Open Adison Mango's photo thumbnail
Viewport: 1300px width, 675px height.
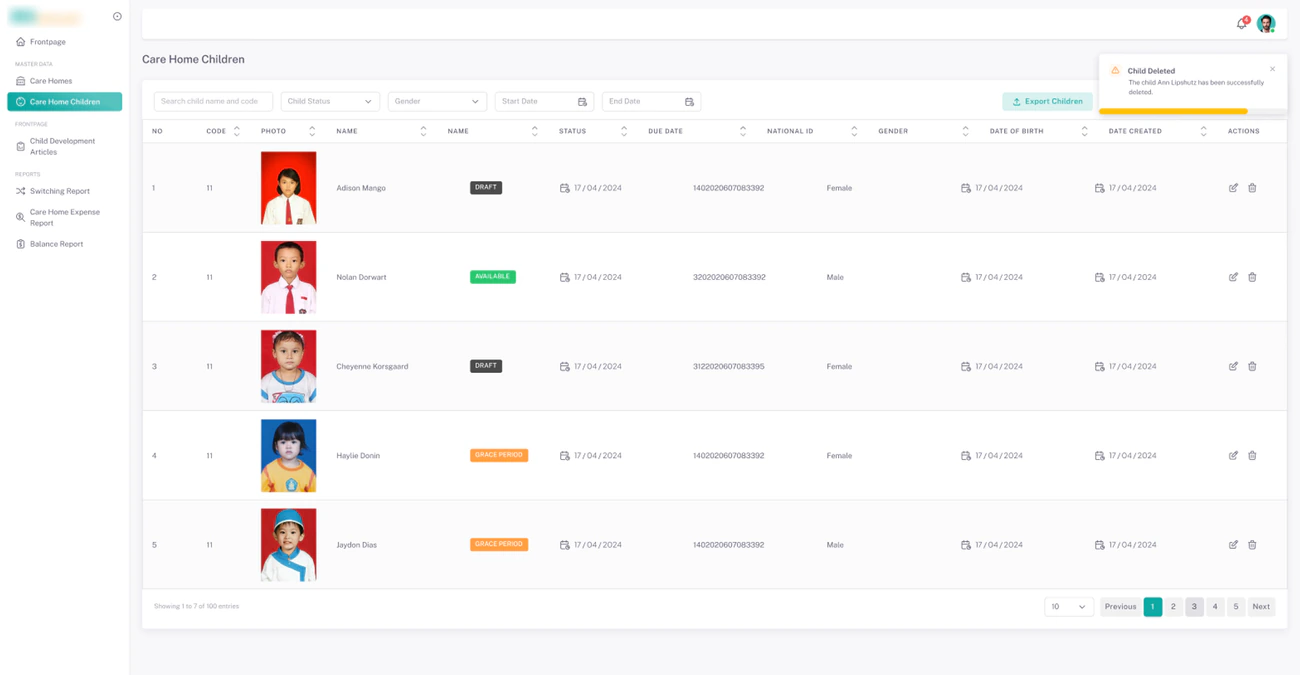288,188
